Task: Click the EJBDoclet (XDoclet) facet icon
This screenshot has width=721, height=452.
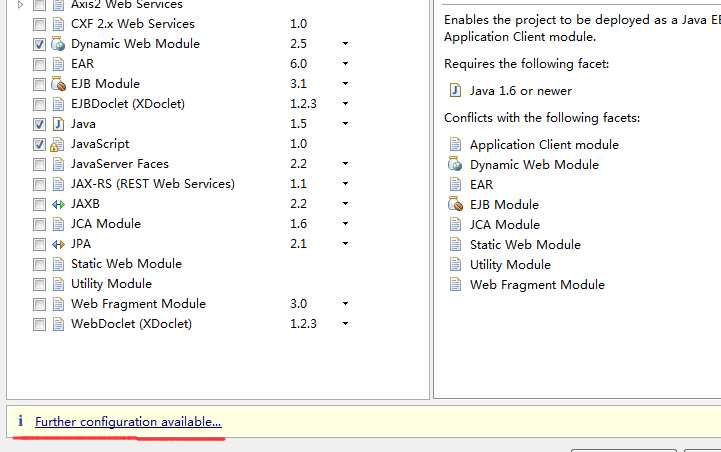Action: pyautogui.click(x=58, y=104)
